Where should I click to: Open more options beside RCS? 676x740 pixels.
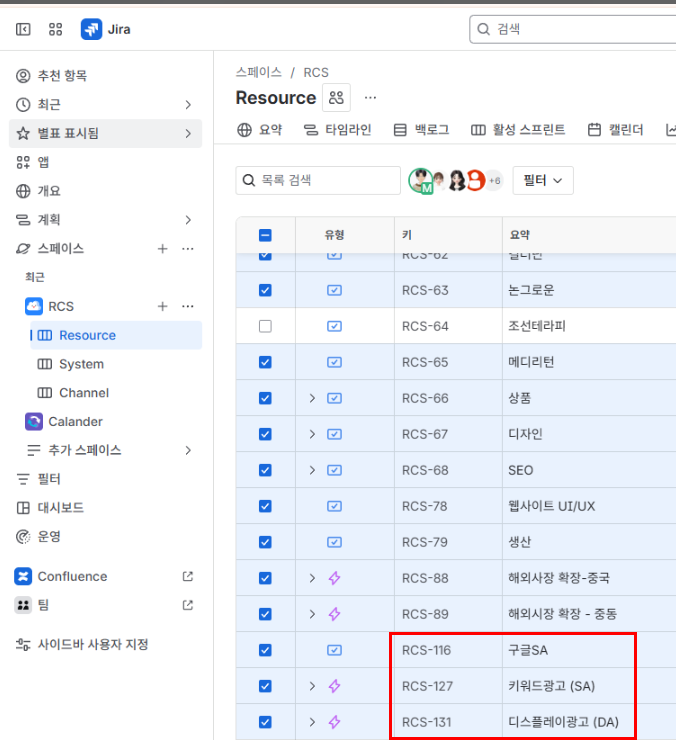click(187, 306)
